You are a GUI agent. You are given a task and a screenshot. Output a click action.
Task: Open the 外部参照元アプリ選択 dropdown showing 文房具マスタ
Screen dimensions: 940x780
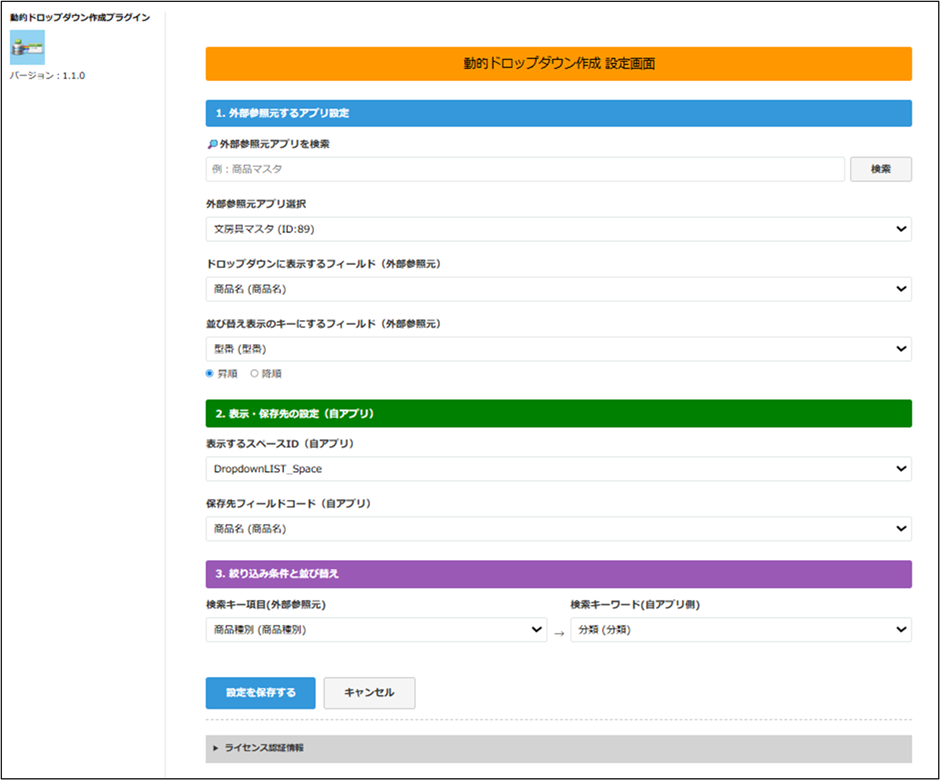click(x=558, y=229)
